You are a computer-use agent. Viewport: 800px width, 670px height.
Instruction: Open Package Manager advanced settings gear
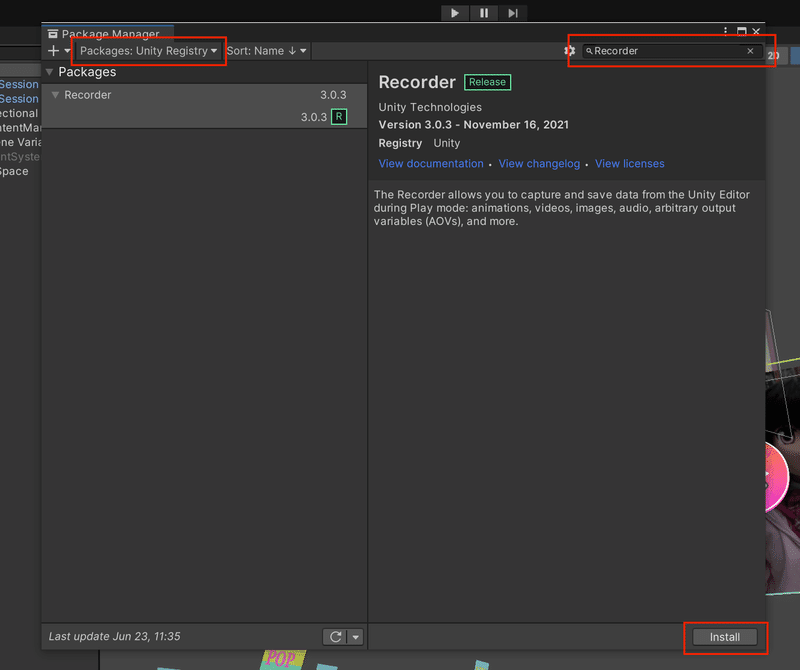(569, 51)
